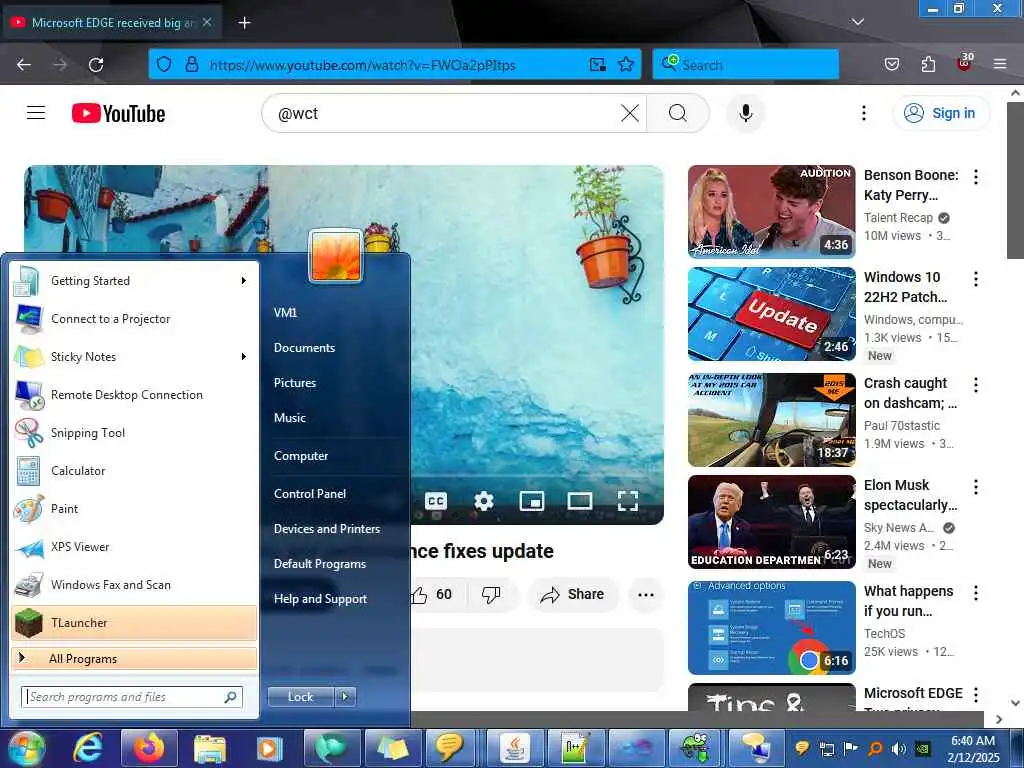Open Help and Support link
This screenshot has height=768, width=1024.
321,599
